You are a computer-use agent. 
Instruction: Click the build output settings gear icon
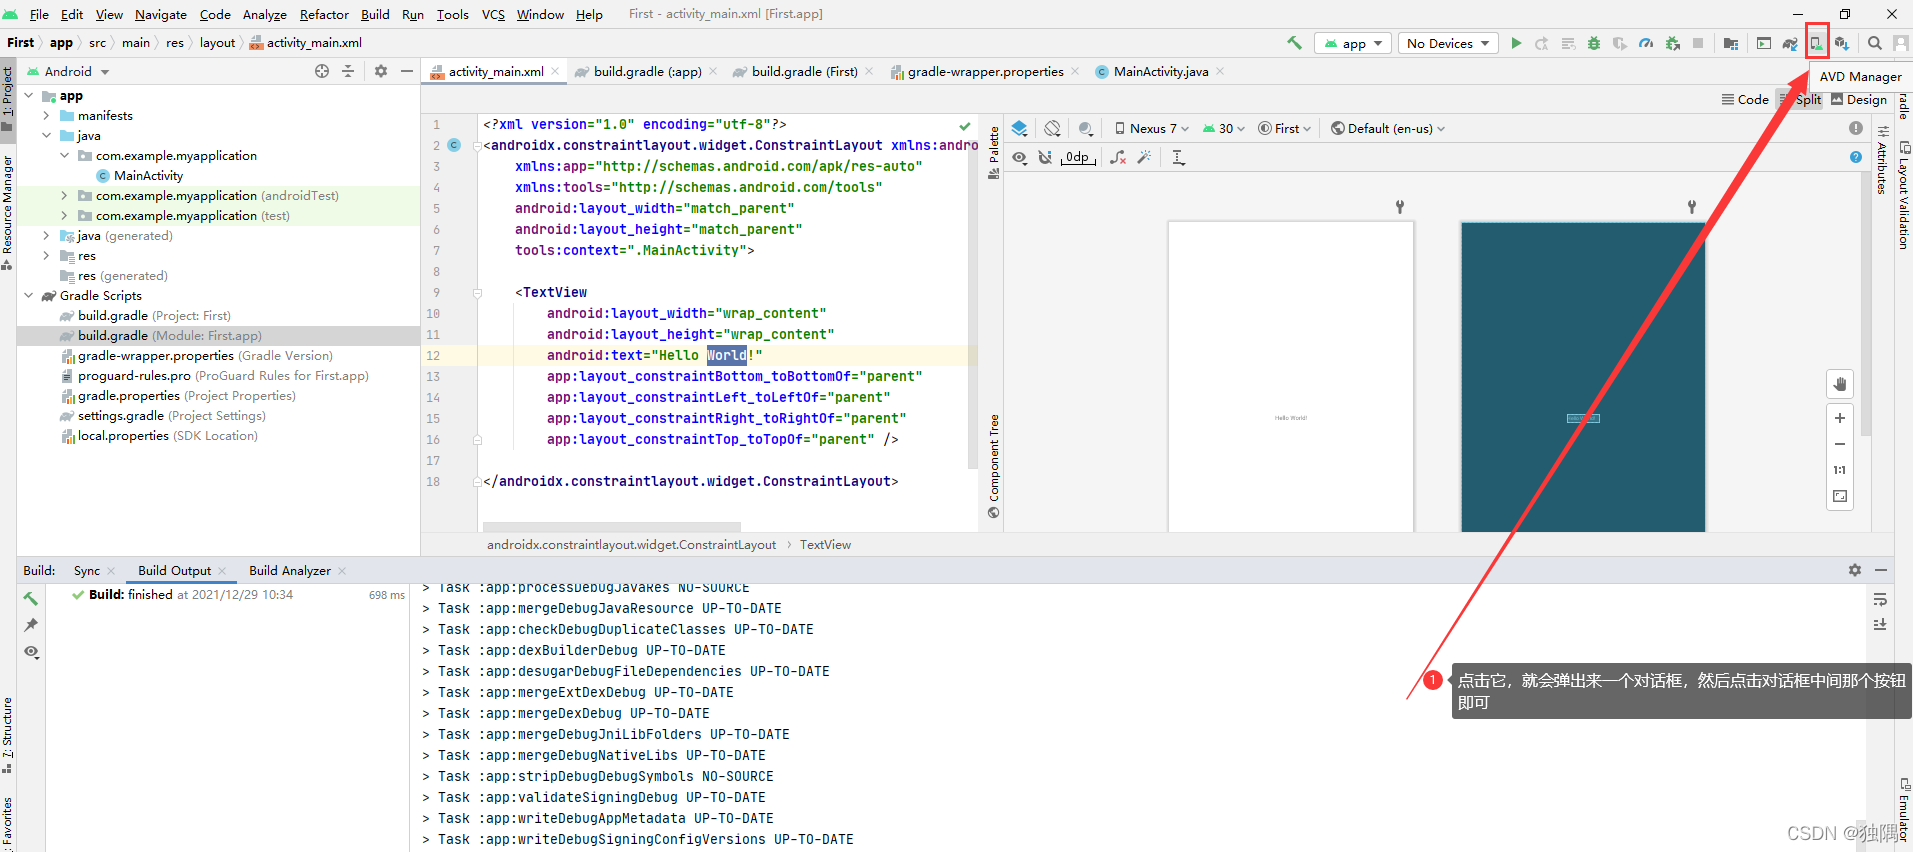(1855, 570)
